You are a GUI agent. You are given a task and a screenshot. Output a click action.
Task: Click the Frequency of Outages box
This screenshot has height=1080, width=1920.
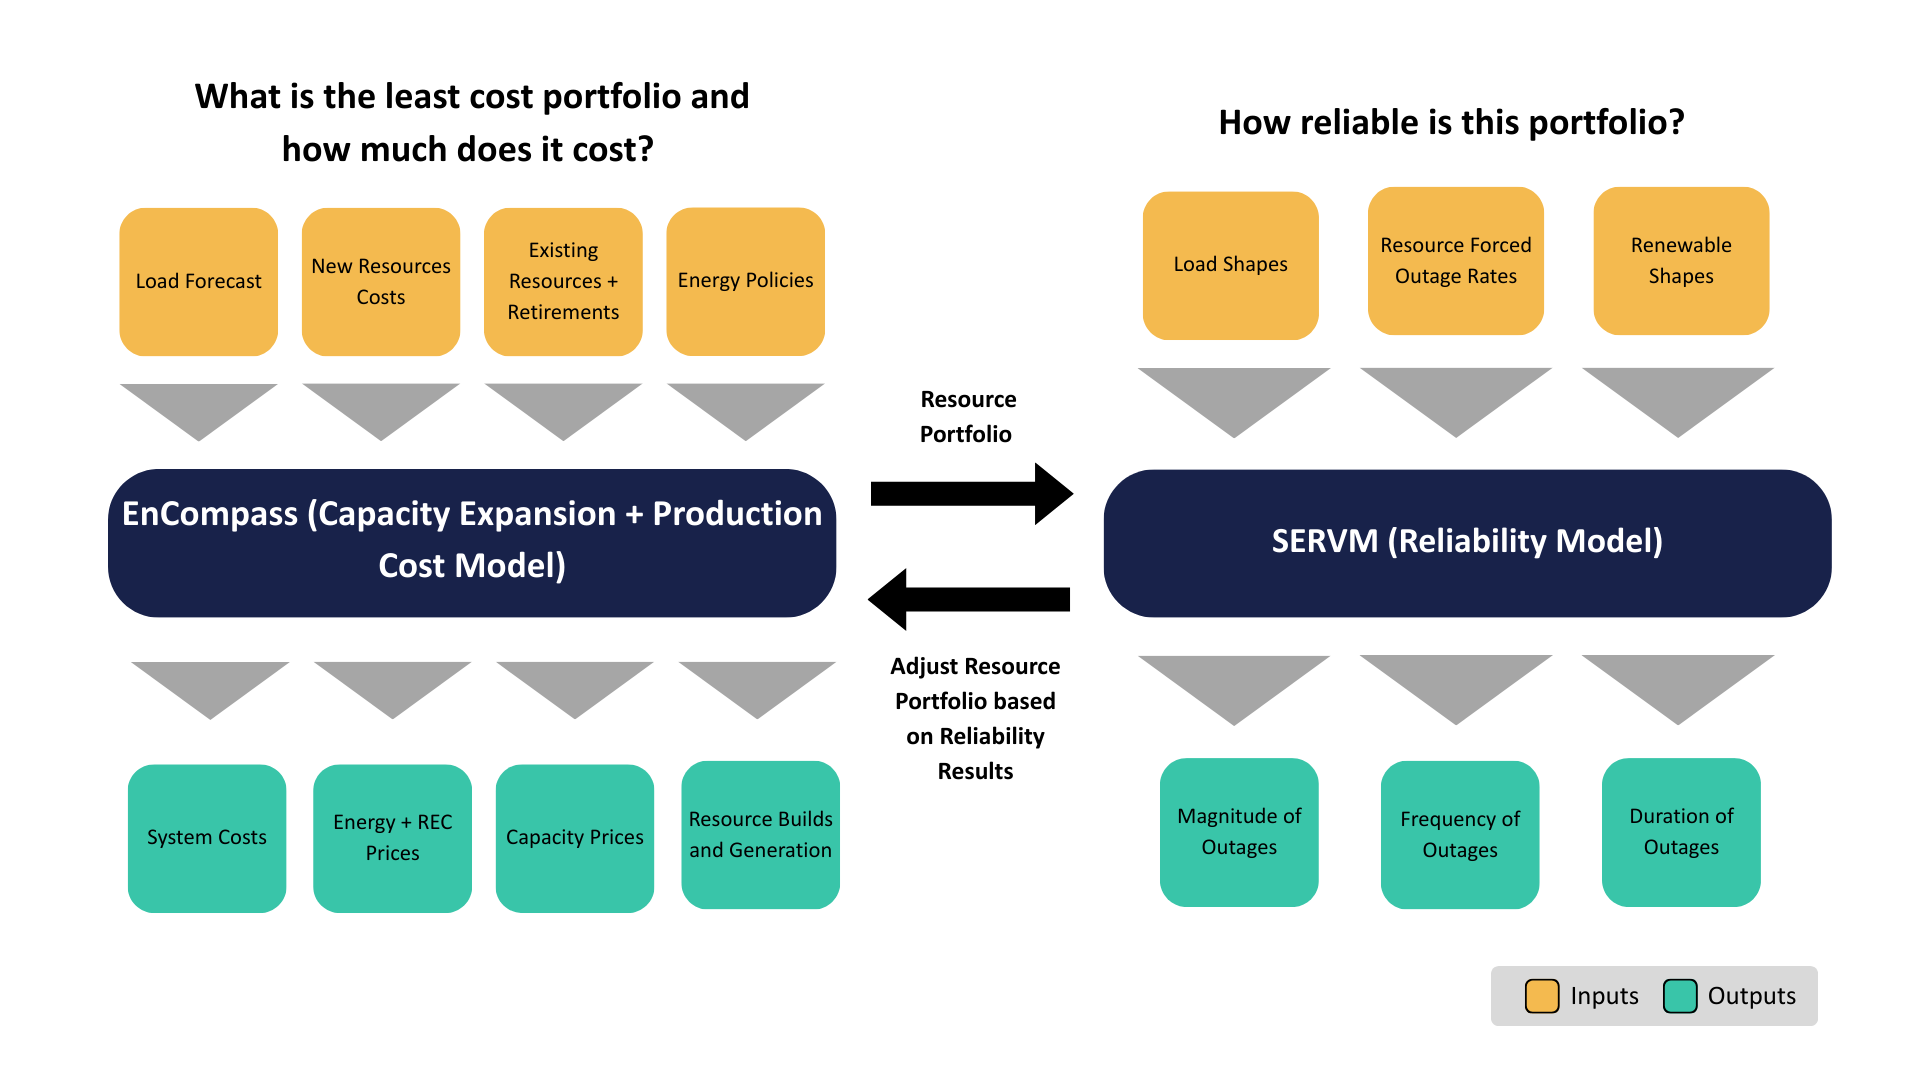1460,834
